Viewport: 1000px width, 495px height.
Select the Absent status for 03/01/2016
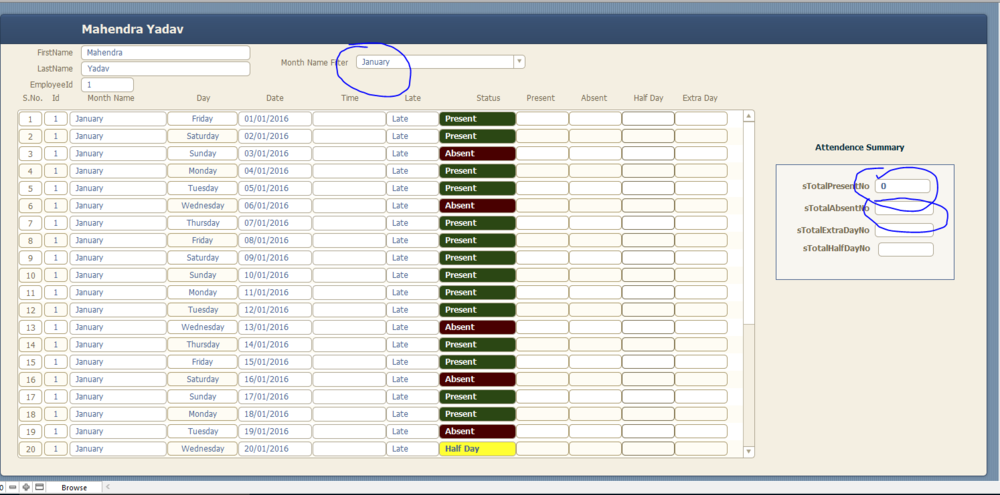[477, 153]
